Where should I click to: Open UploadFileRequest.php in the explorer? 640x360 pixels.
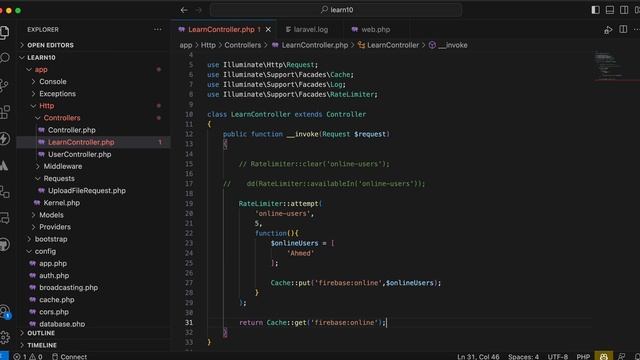click(87, 191)
